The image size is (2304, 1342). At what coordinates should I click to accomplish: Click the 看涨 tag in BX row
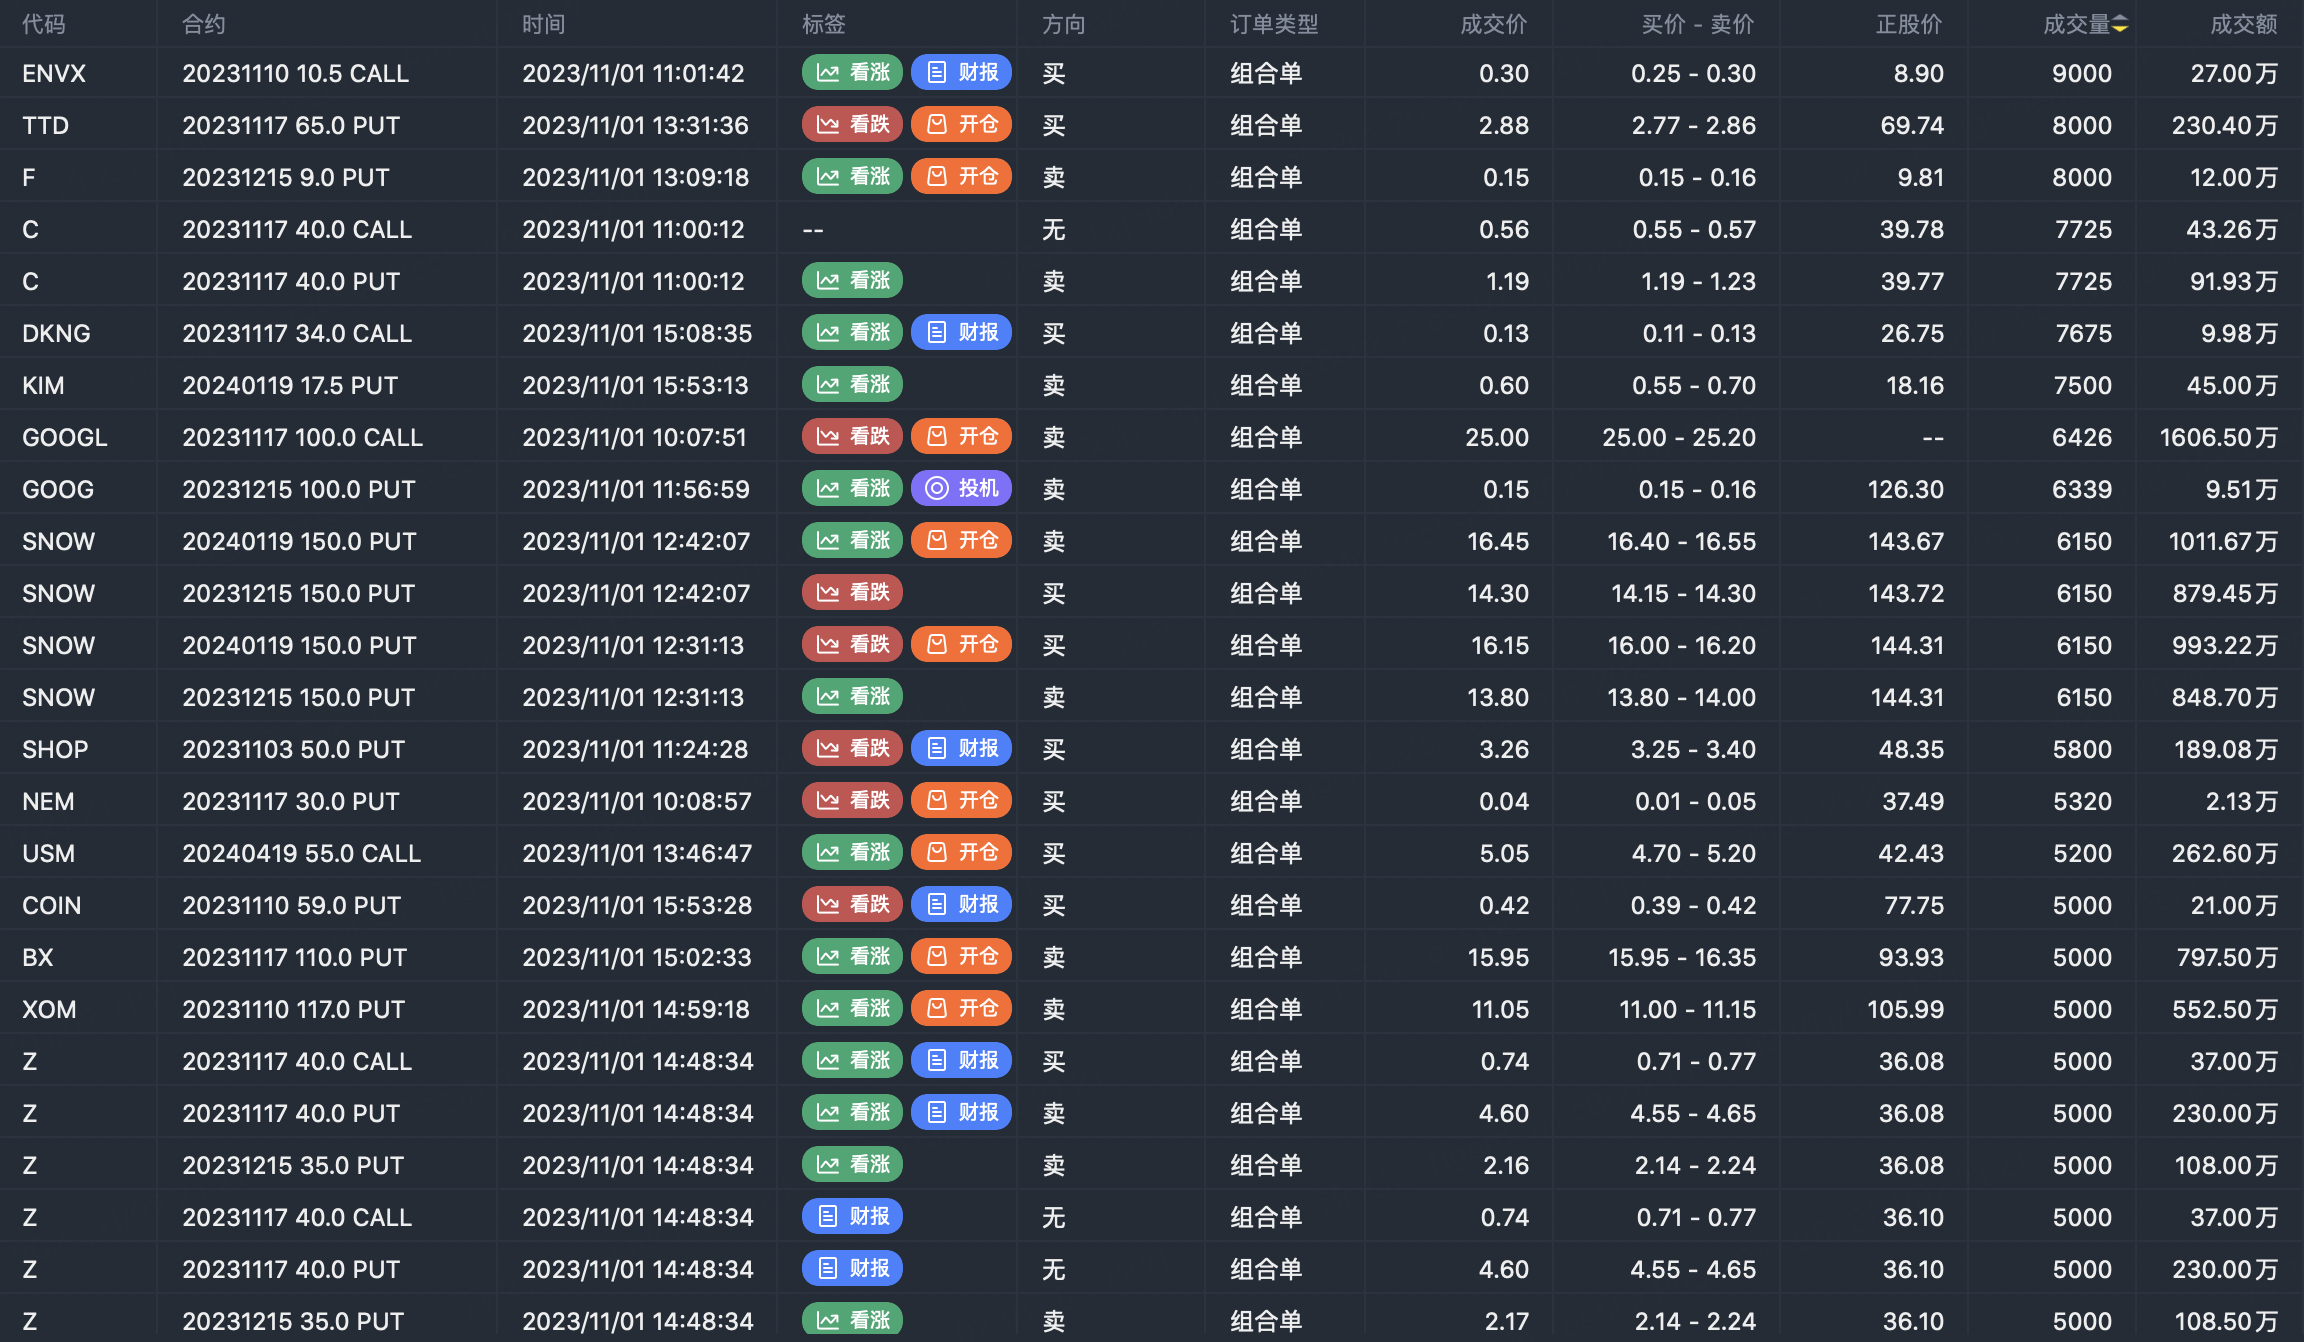(x=852, y=956)
